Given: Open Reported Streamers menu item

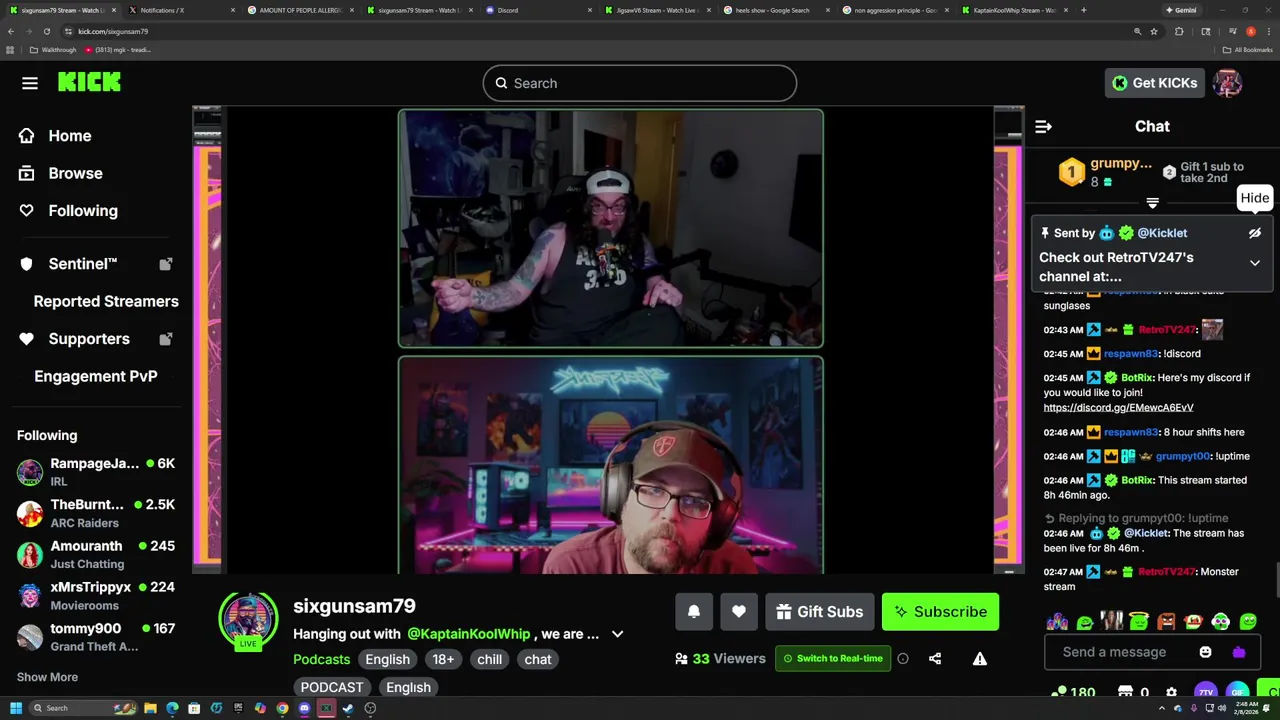Looking at the screenshot, I should [x=106, y=301].
